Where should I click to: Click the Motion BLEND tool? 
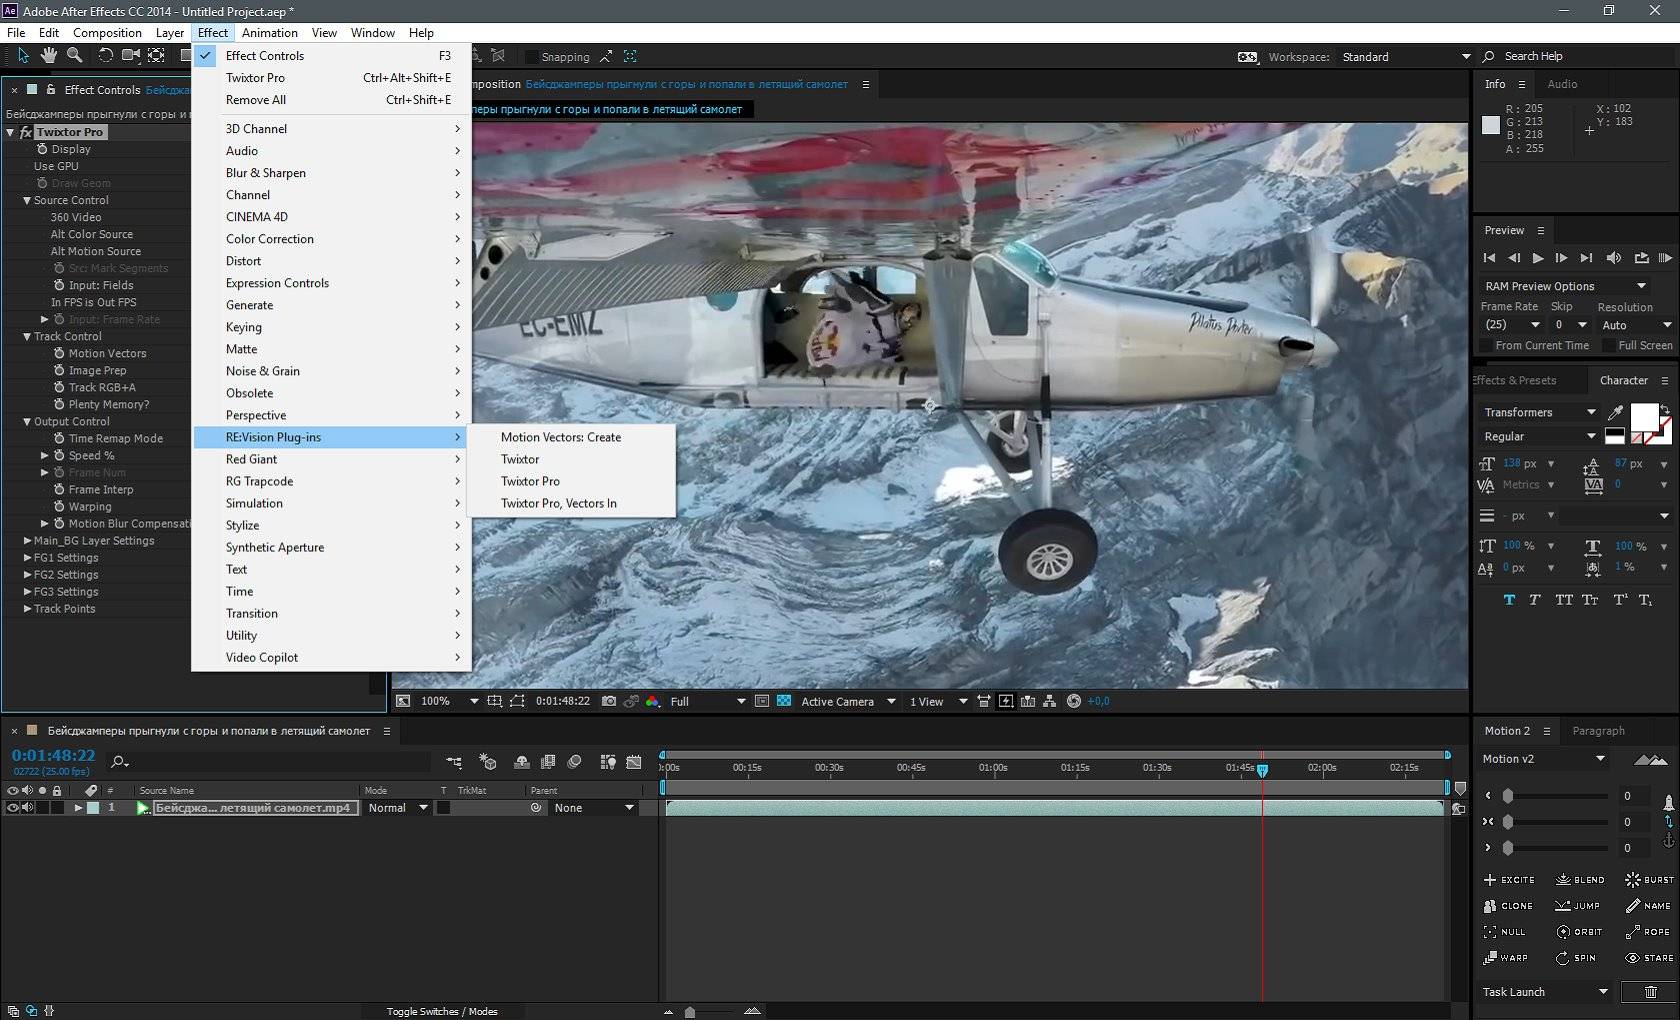1580,880
